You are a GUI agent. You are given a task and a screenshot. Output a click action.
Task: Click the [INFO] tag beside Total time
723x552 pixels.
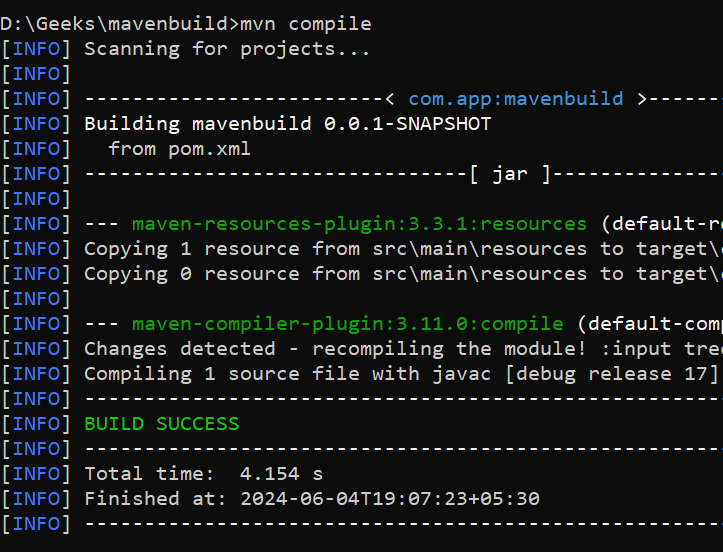[36, 474]
